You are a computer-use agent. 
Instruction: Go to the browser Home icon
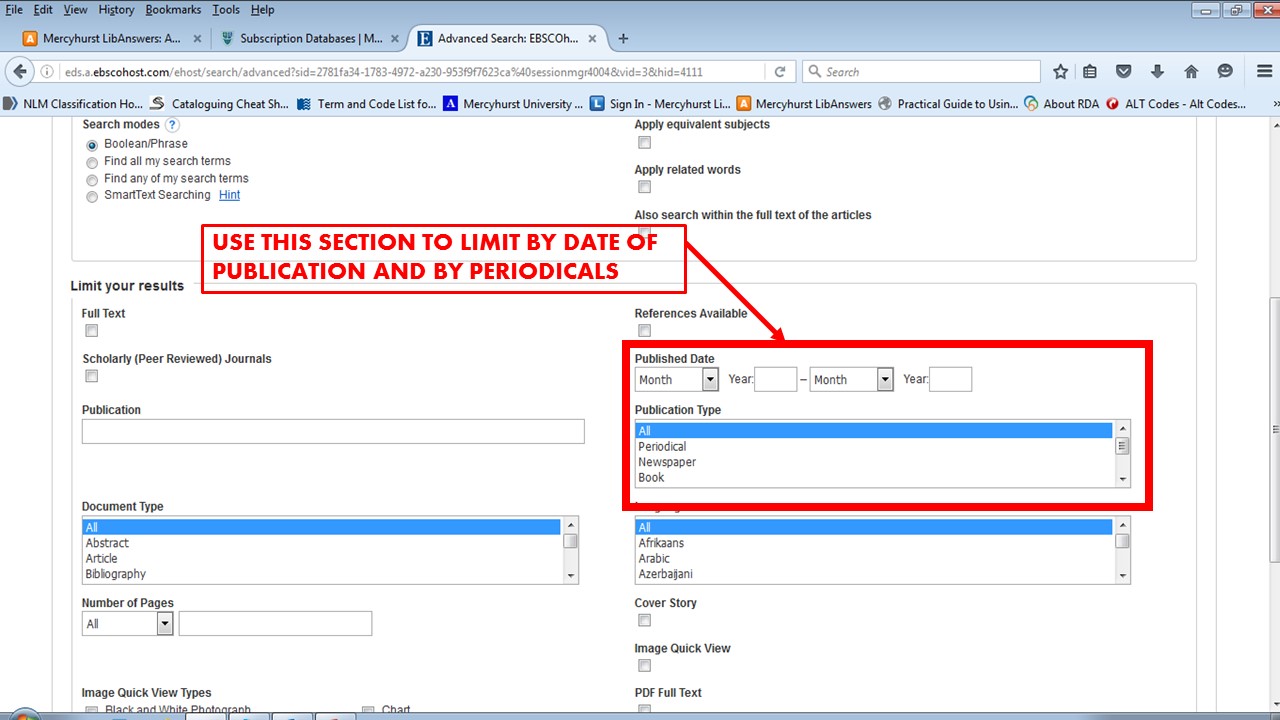pyautogui.click(x=1191, y=72)
